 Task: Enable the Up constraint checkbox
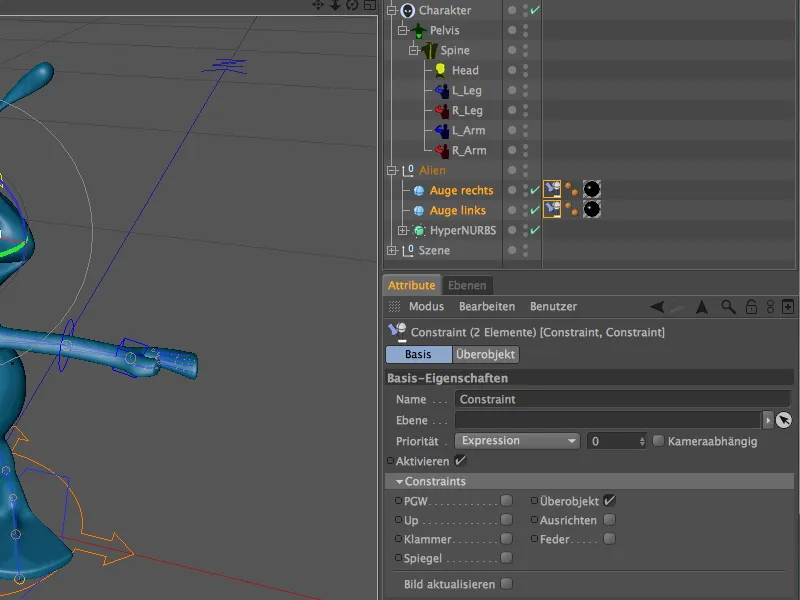coord(507,519)
